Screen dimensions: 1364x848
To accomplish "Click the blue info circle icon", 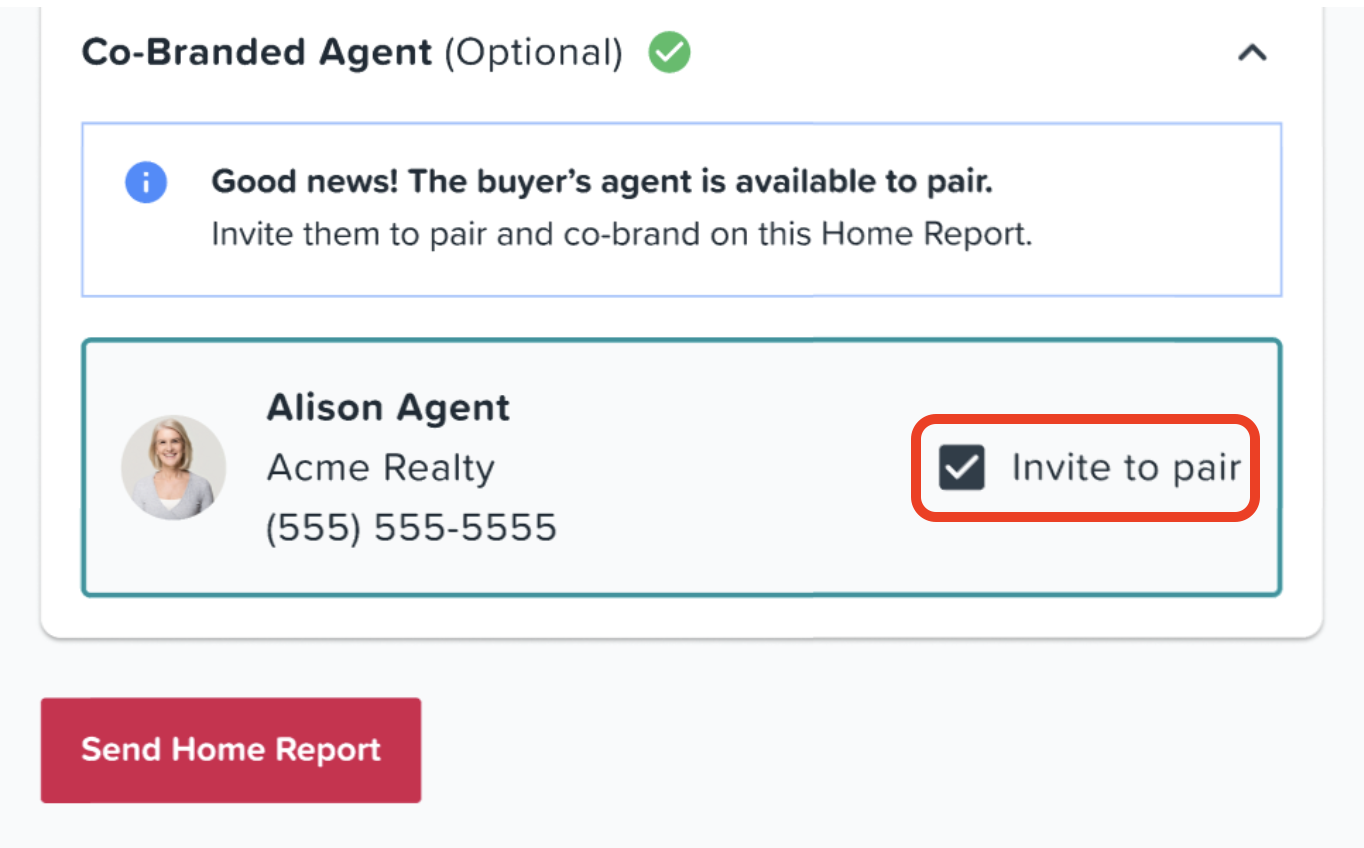I will coord(146,183).
